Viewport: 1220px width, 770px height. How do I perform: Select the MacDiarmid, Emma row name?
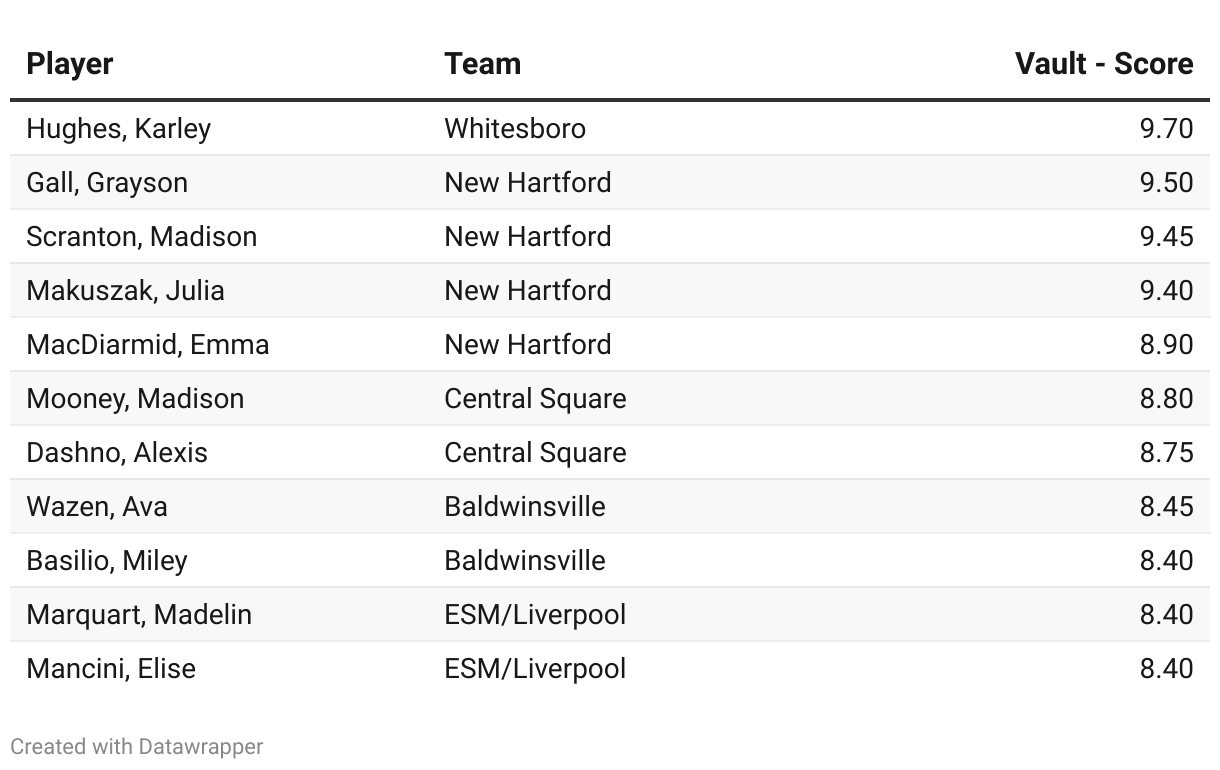[x=148, y=345]
